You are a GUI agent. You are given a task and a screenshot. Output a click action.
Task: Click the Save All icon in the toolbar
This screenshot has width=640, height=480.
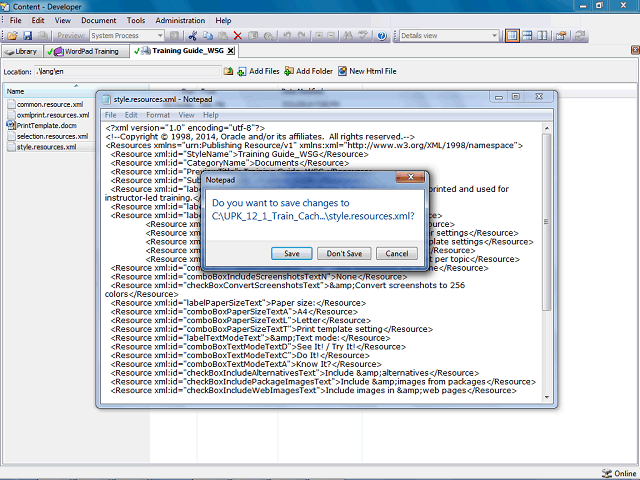coord(42,36)
